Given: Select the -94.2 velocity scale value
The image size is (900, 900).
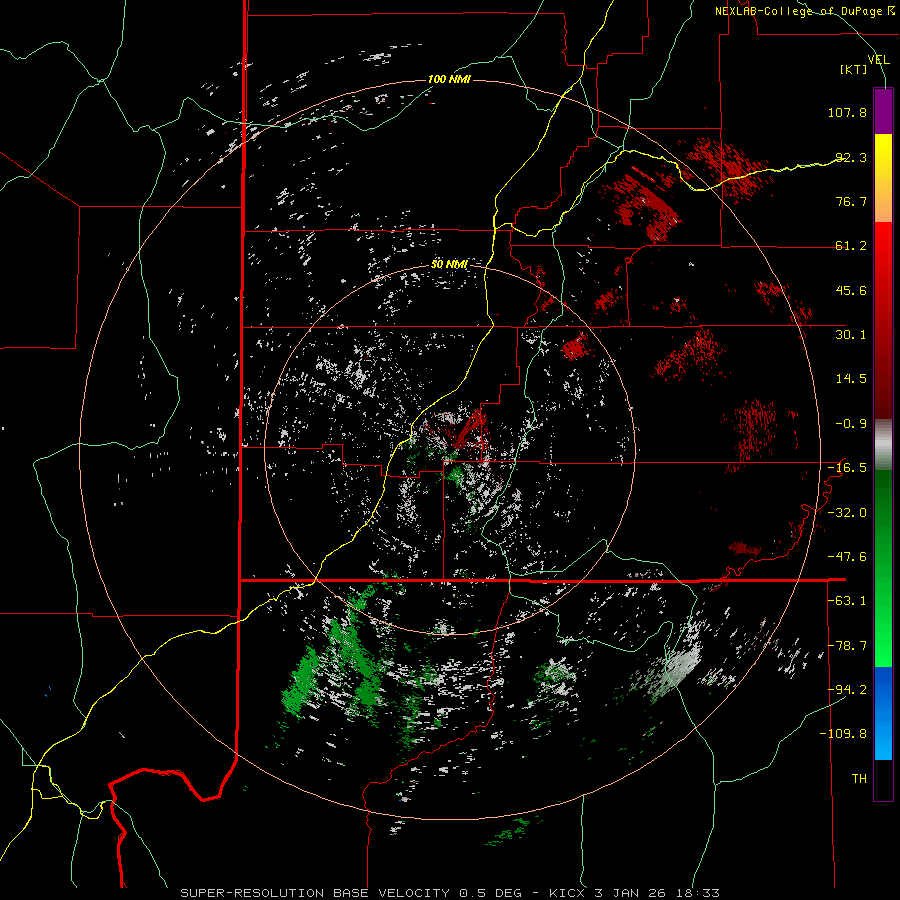Looking at the screenshot, I should point(847,690).
